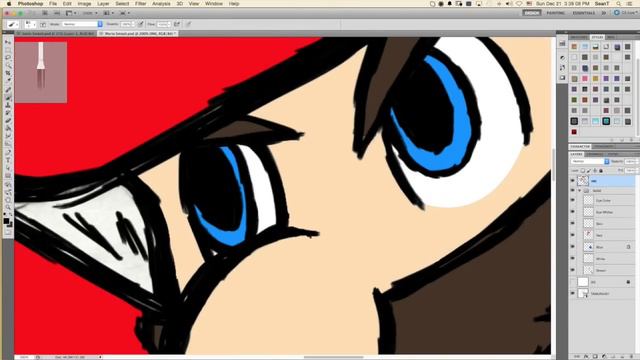Open the Mini Bridge panel icon
The height and width of the screenshot is (360, 640).
coord(57,13)
